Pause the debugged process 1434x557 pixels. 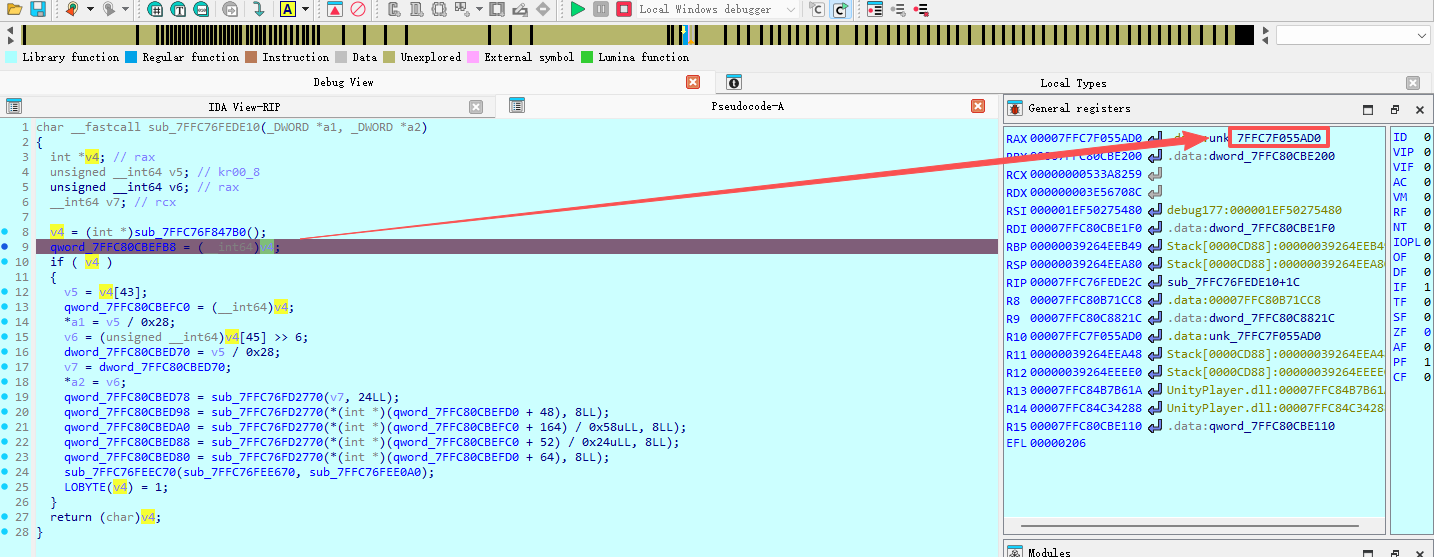point(601,9)
